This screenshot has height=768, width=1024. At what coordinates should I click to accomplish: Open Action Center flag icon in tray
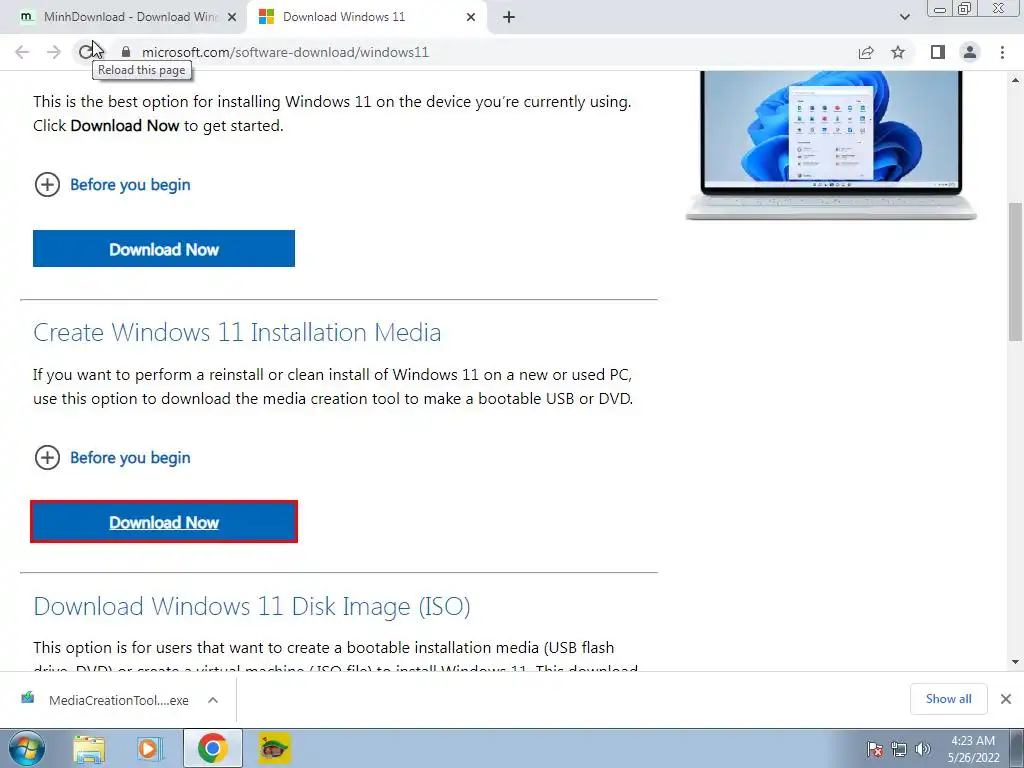click(x=875, y=748)
